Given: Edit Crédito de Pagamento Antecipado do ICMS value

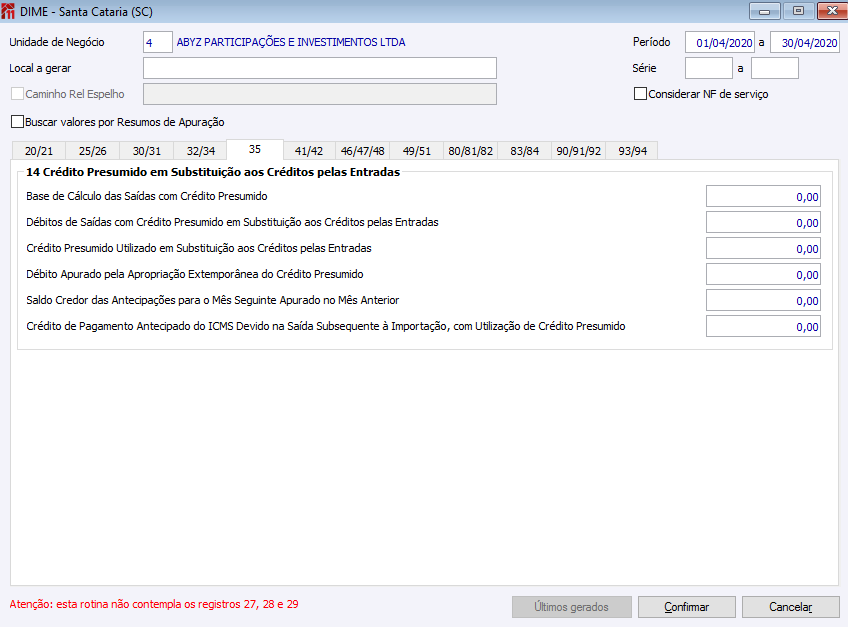Looking at the screenshot, I should (763, 326).
